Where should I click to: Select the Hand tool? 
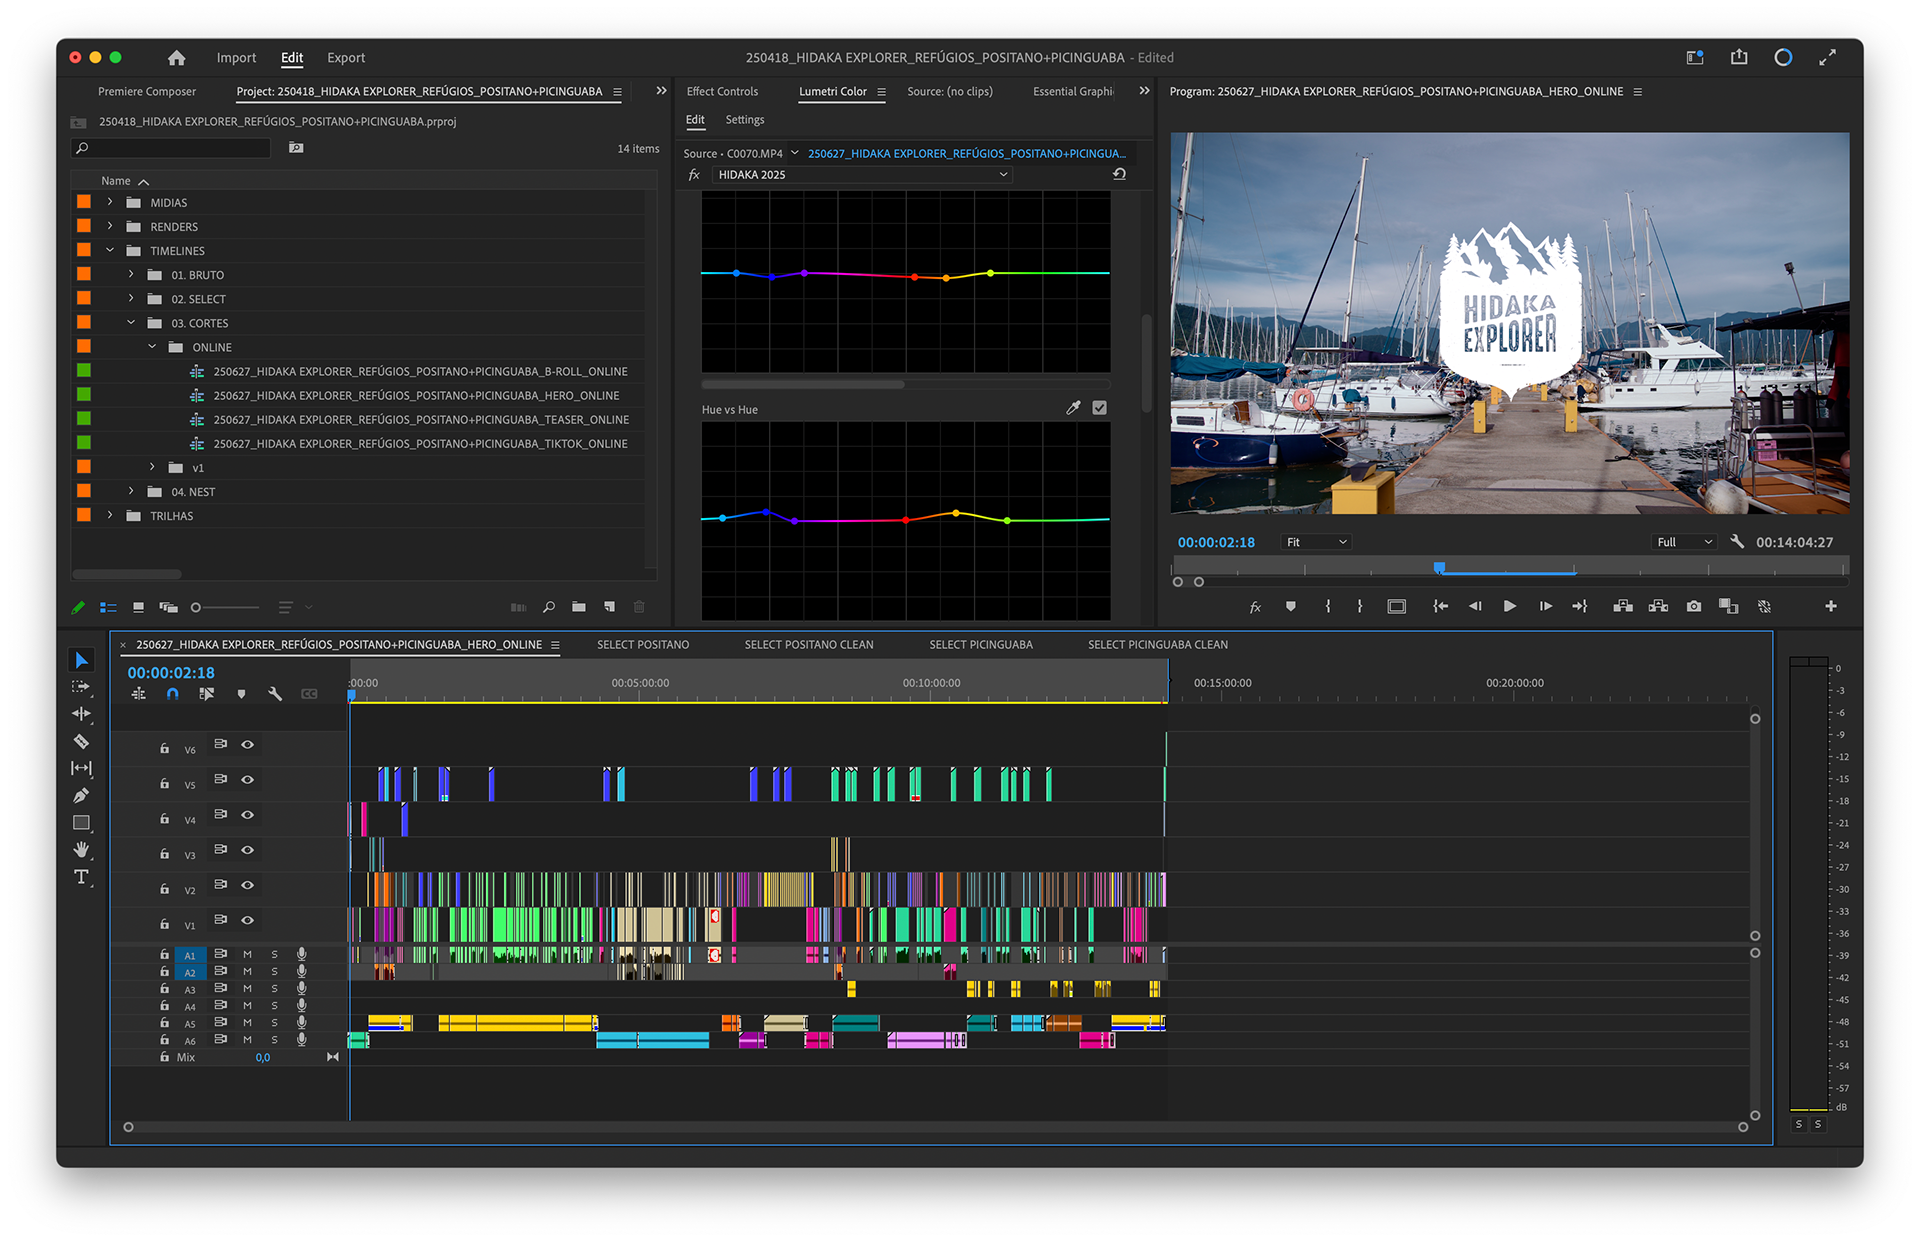pyautogui.click(x=82, y=850)
